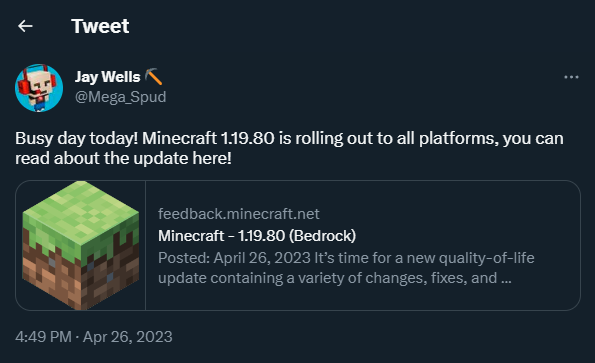Click the version number 1.19.80 in the tweet text
Viewport: 595px width, 363px height.
pos(247,138)
